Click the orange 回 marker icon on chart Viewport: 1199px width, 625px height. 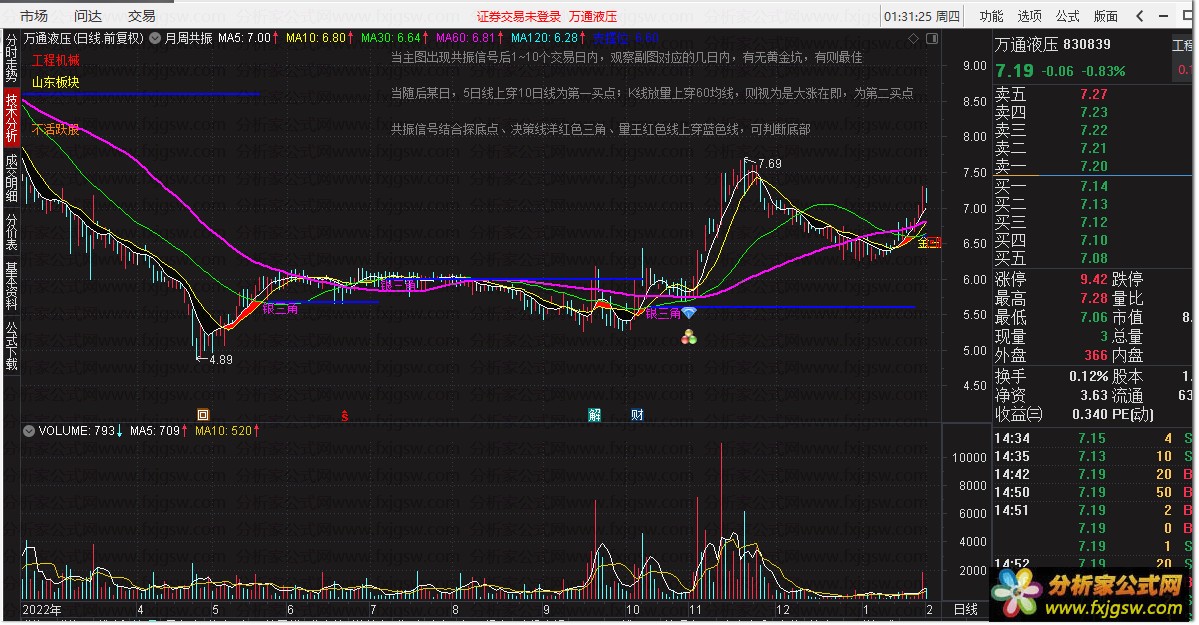pyautogui.click(x=203, y=415)
